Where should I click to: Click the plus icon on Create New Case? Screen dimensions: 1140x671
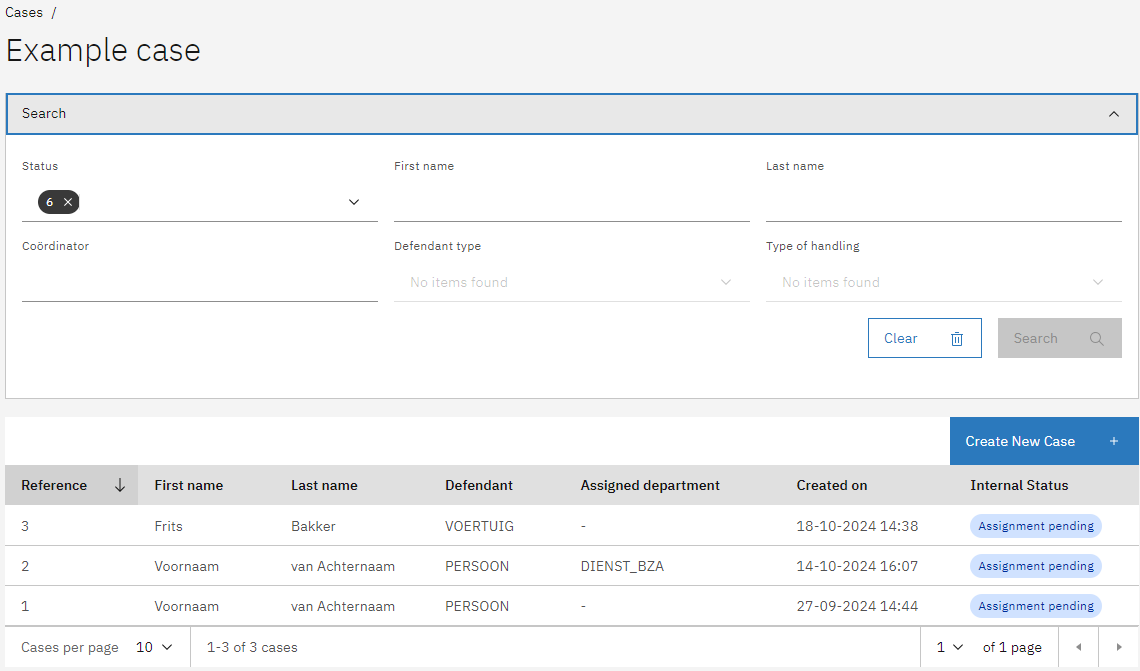[x=1114, y=442]
